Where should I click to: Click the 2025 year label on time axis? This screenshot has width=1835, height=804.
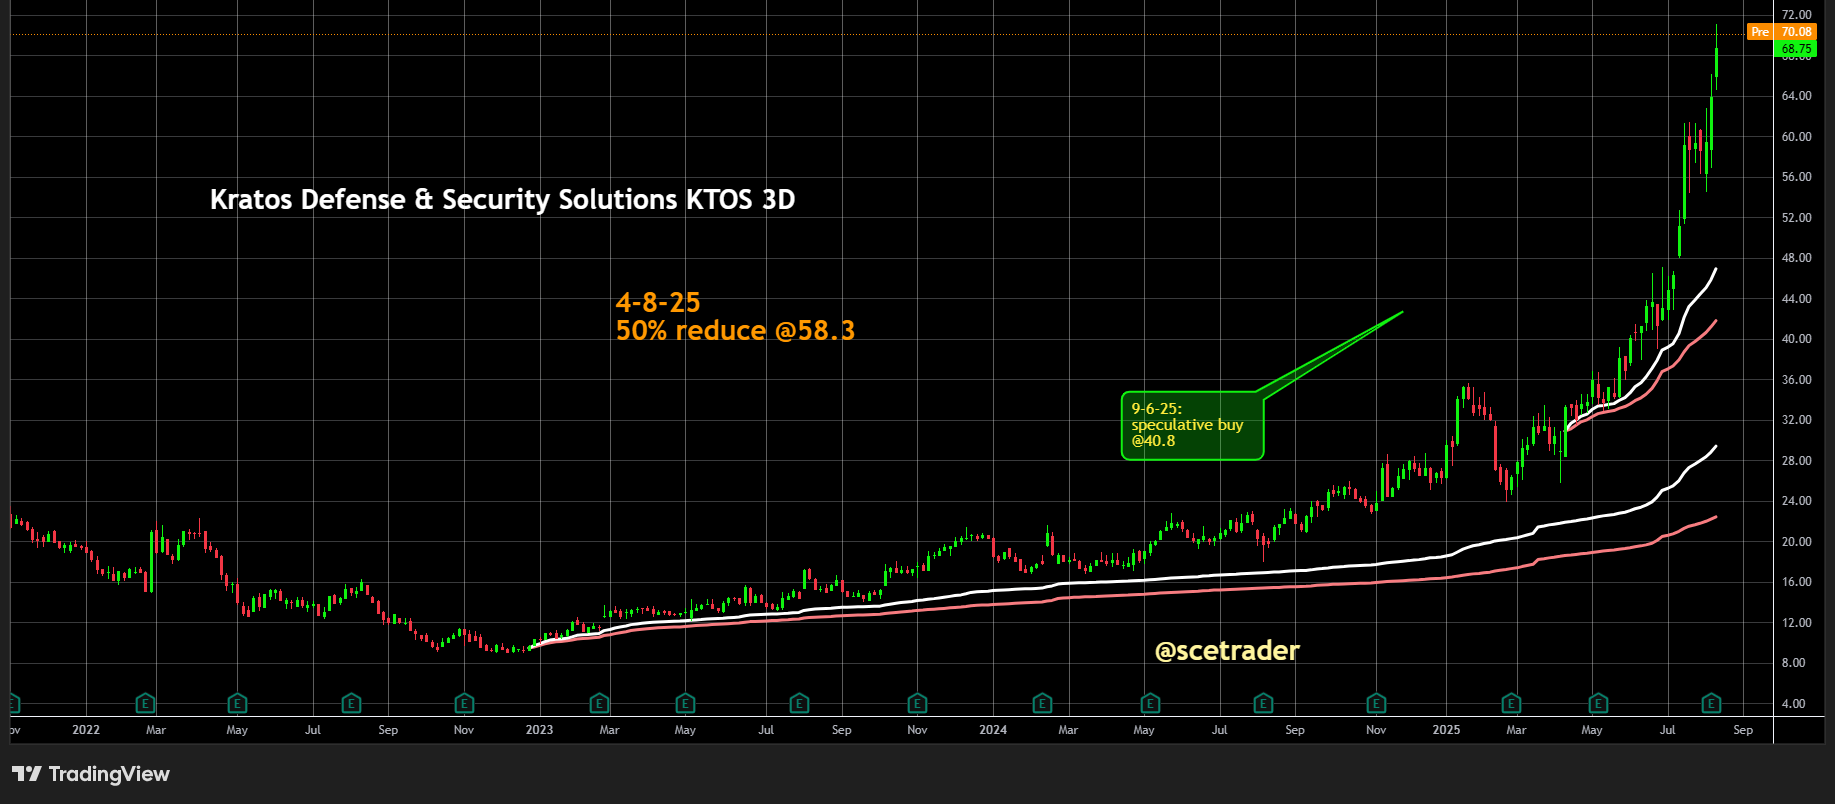(x=1446, y=730)
